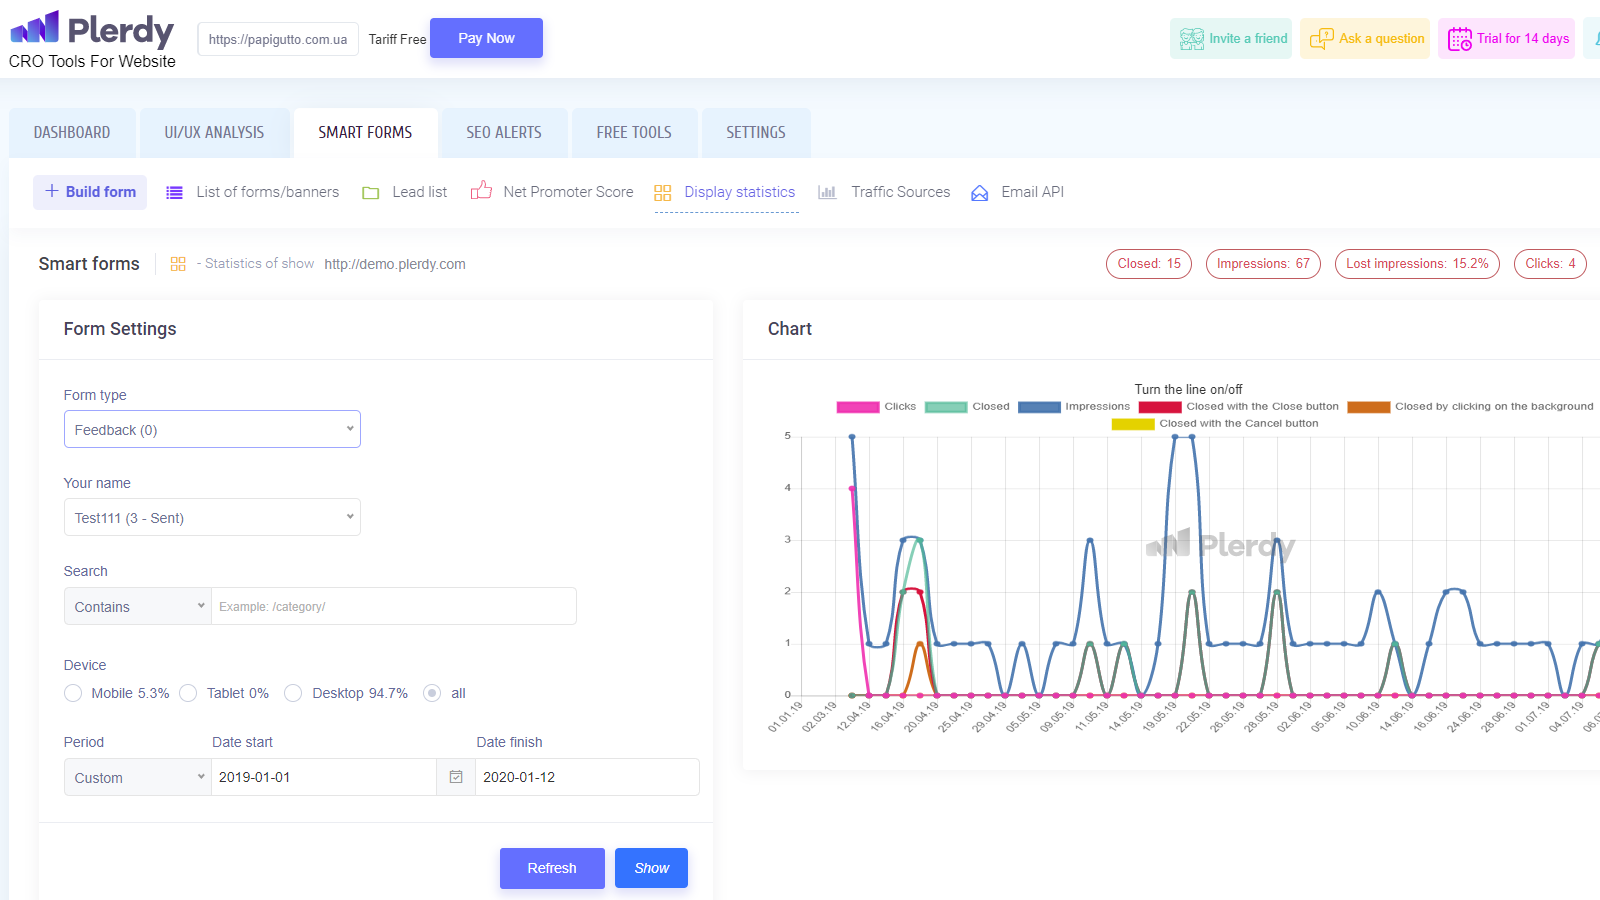Click the Plerdy logo icon

tap(36, 28)
